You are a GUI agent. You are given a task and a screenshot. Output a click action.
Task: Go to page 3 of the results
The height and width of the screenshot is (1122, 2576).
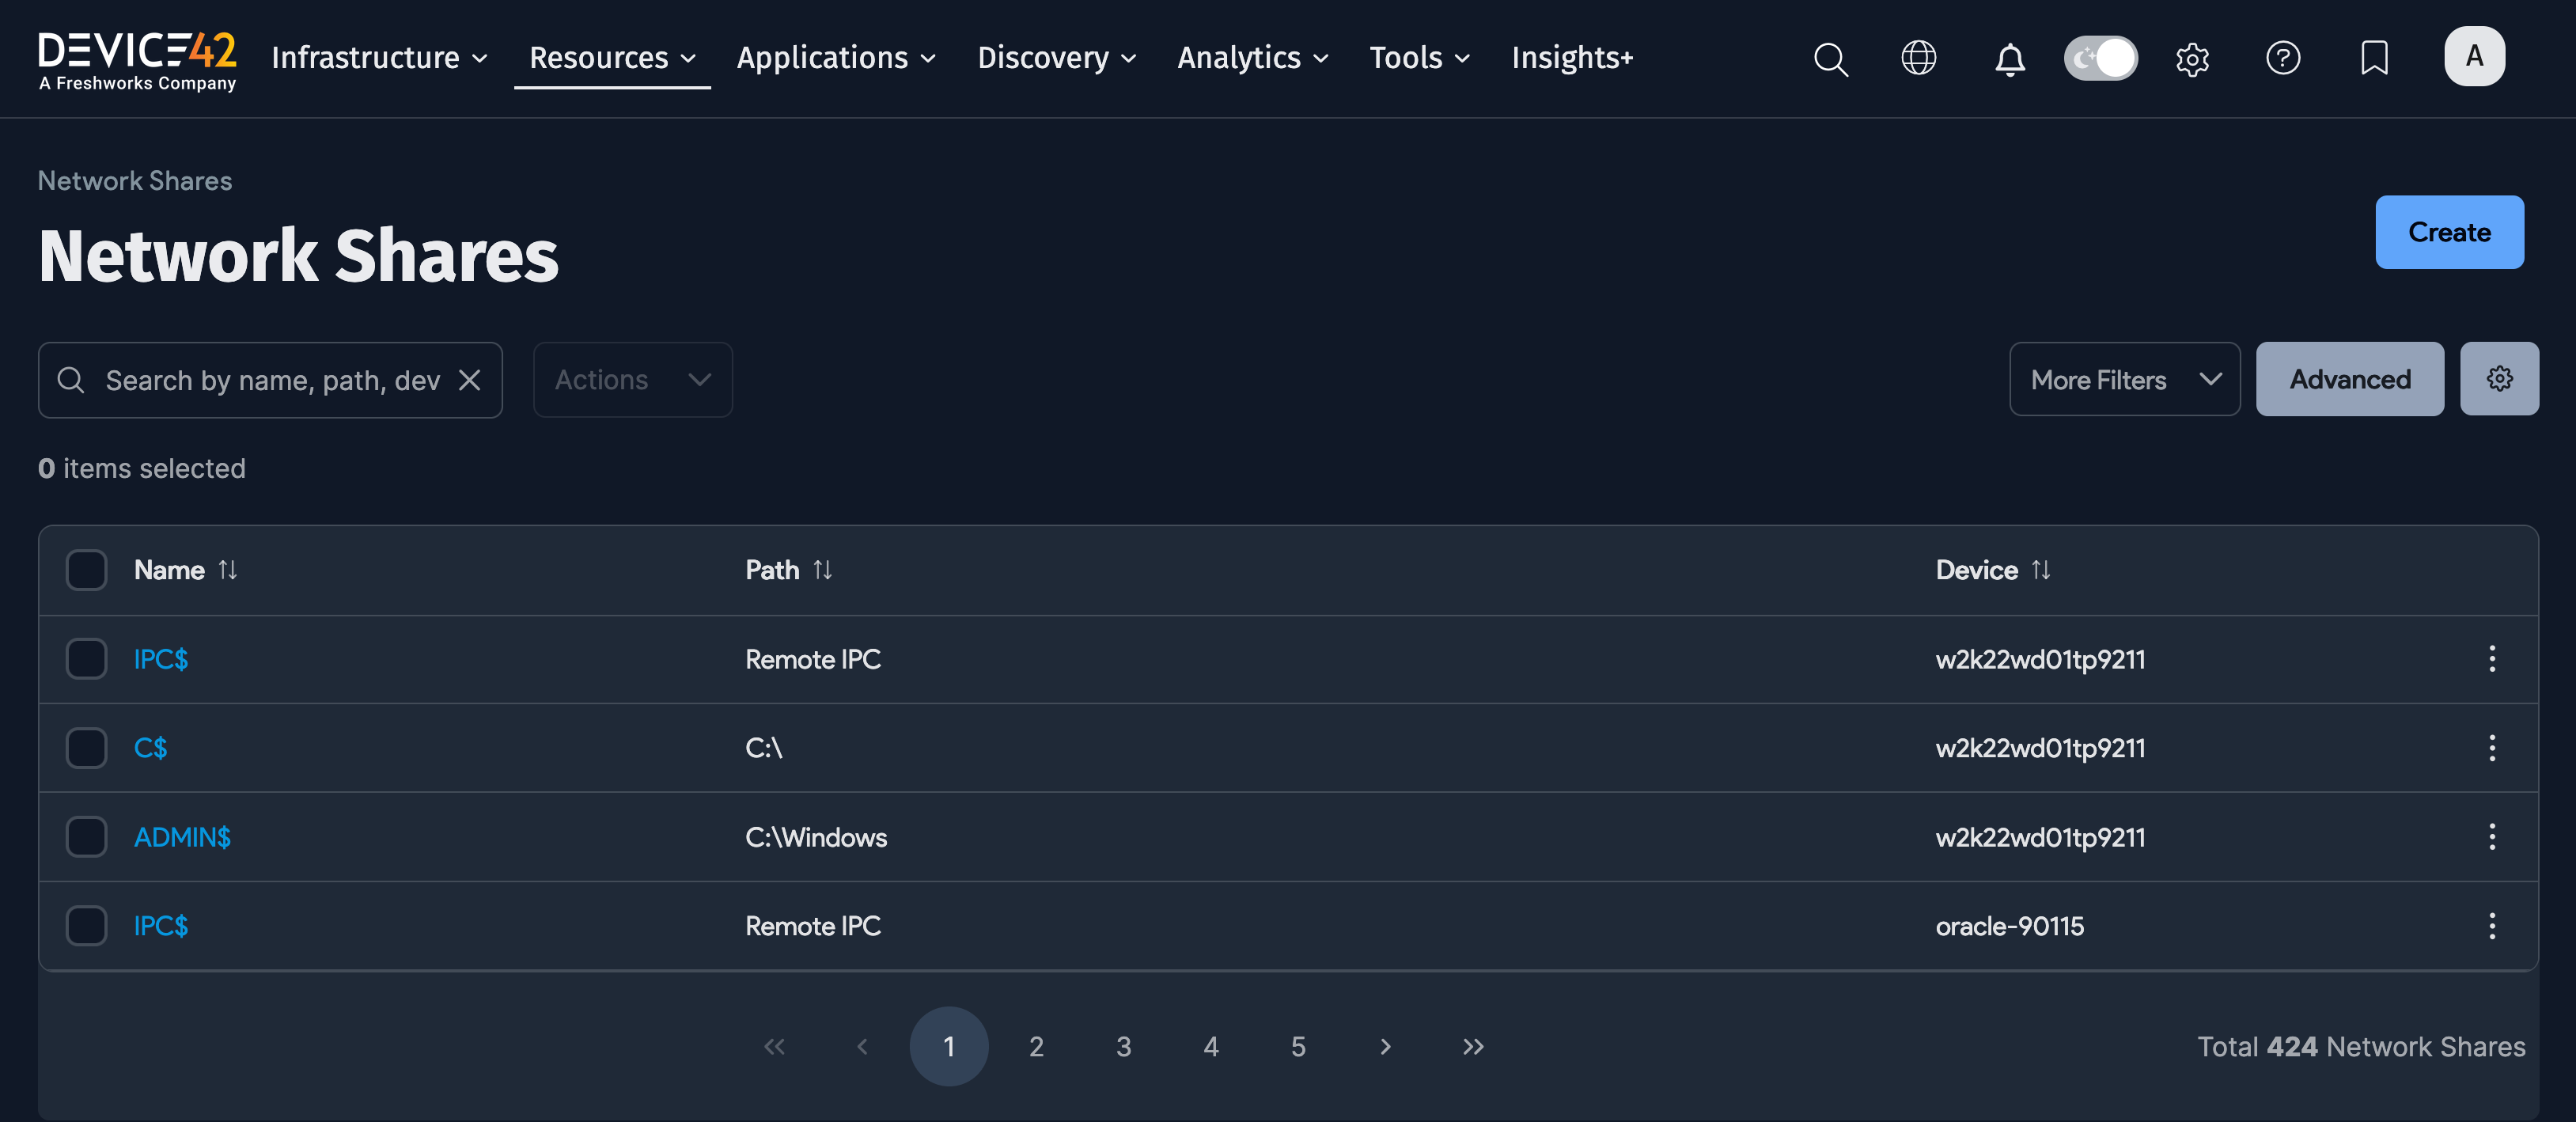point(1124,1047)
